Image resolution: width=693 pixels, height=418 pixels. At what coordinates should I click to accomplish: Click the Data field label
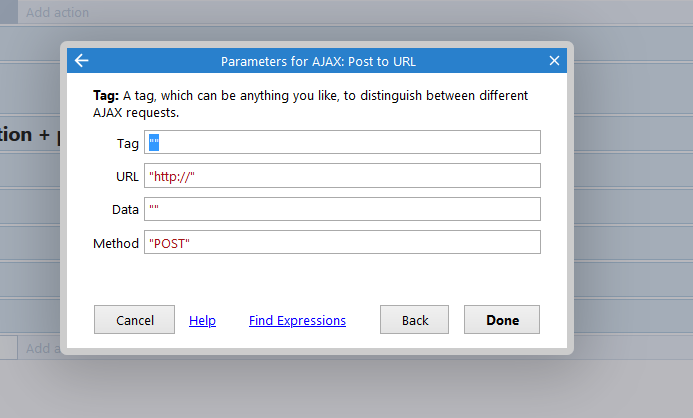tap(125, 209)
